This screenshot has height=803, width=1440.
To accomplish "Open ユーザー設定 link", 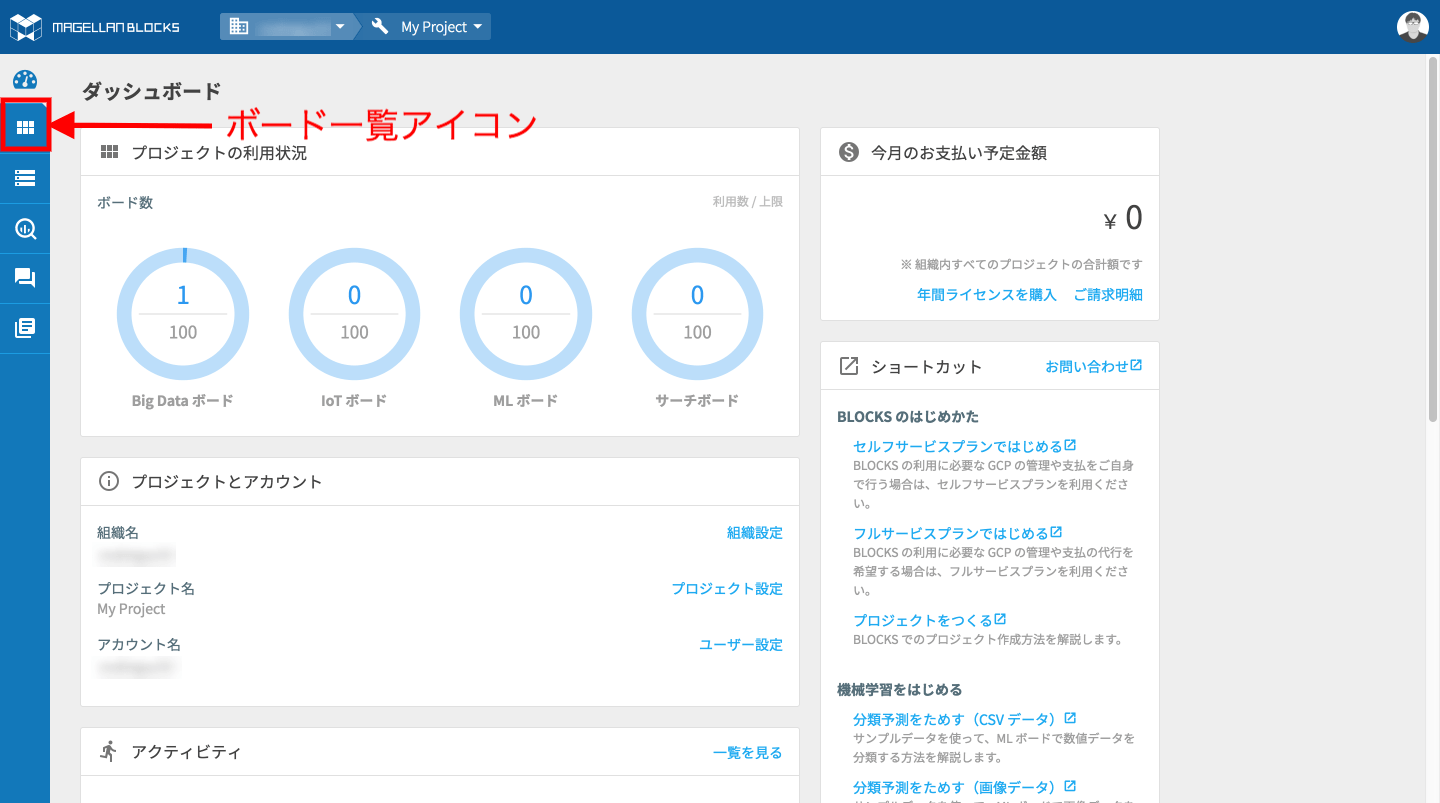I will click(x=741, y=645).
